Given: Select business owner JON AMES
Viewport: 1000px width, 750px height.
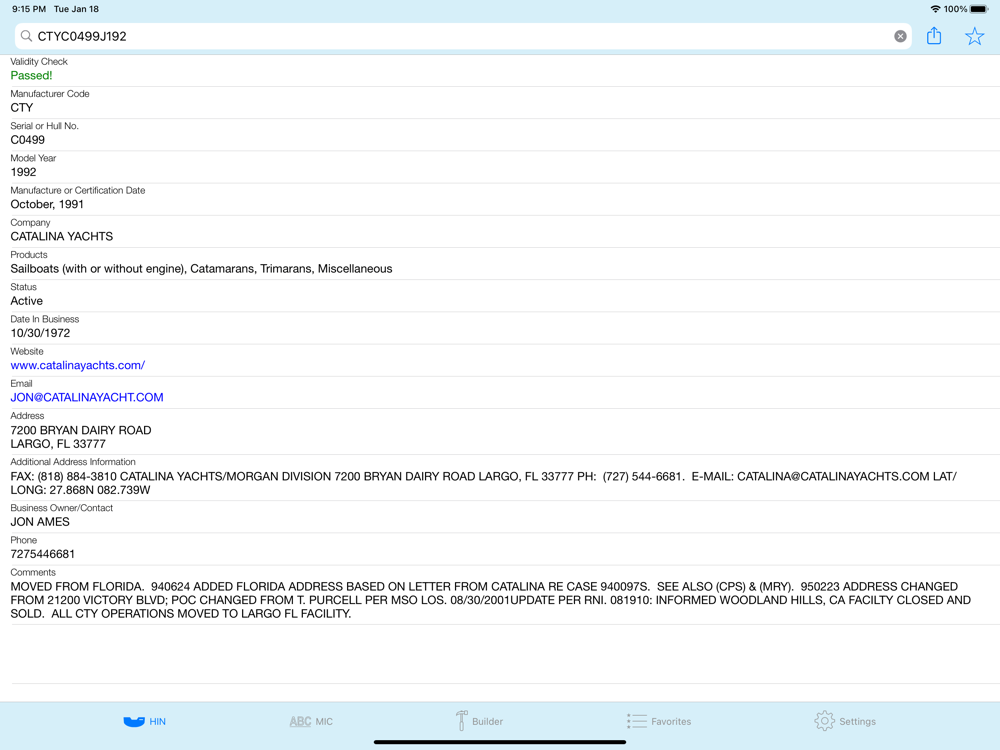Looking at the screenshot, I should click(x=40, y=522).
